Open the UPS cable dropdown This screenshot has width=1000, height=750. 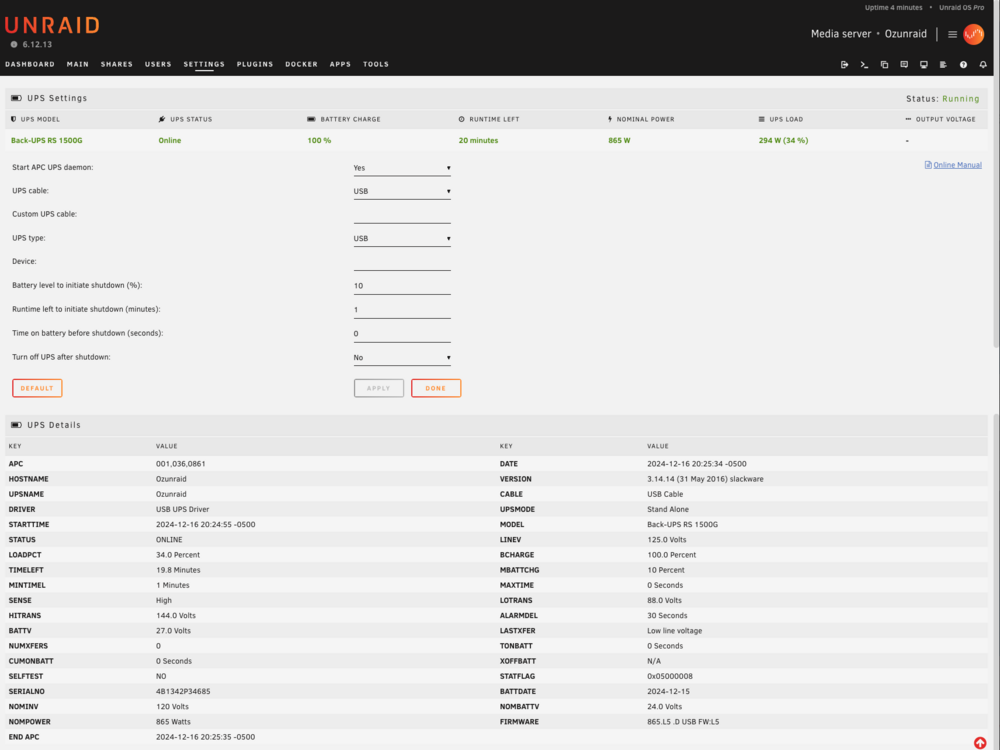[x=402, y=191]
